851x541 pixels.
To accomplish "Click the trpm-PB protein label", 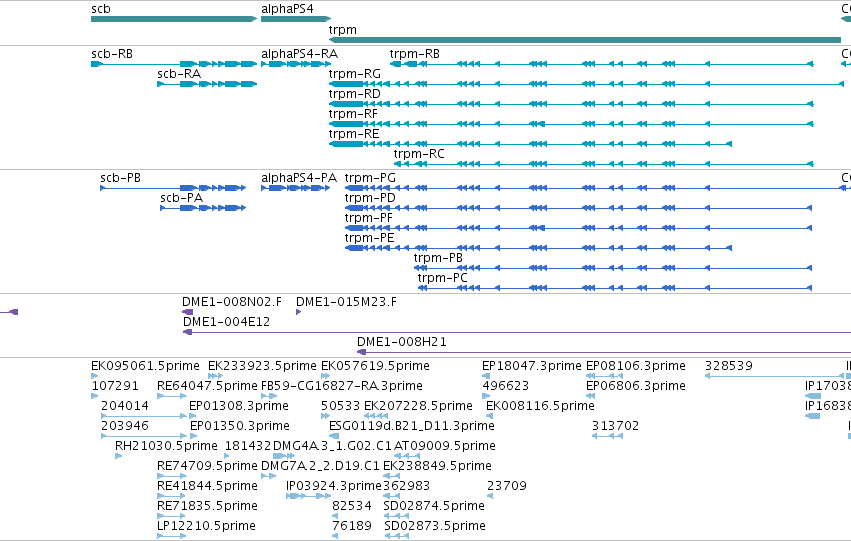I will [438, 258].
